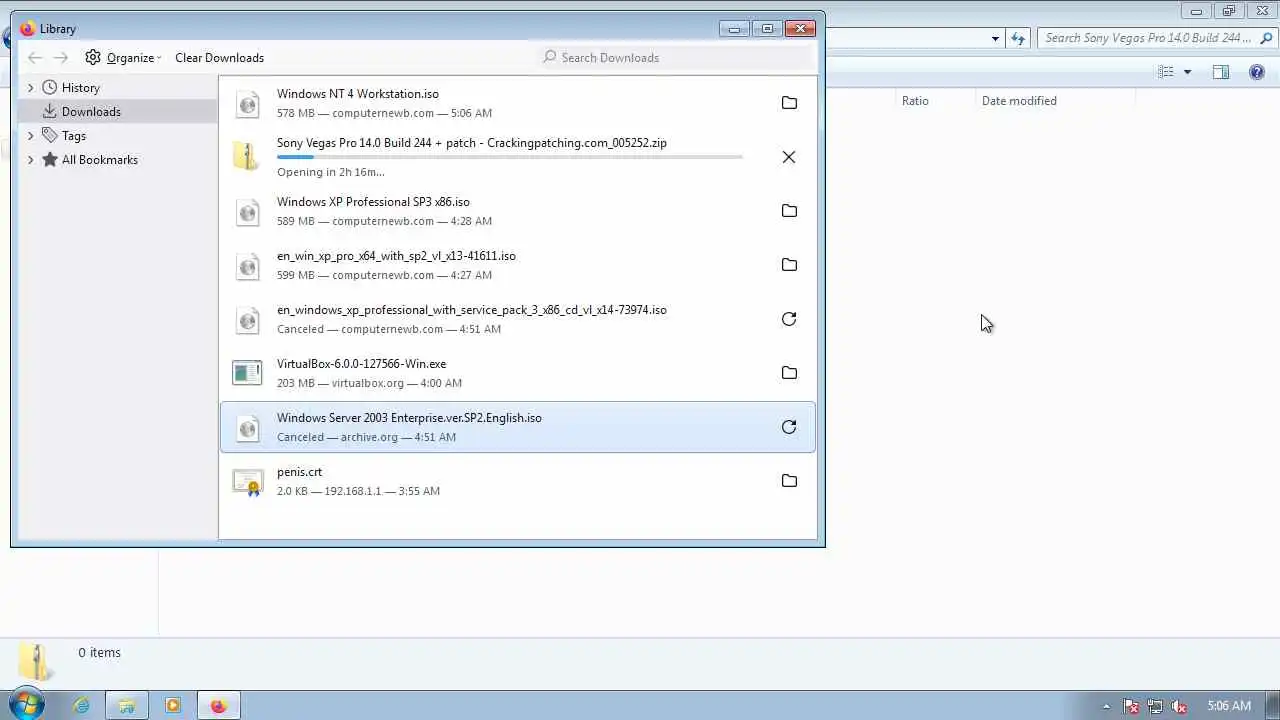Image resolution: width=1280 pixels, height=720 pixels.
Task: Click the penis.crt certificate file icon
Action: click(247, 482)
